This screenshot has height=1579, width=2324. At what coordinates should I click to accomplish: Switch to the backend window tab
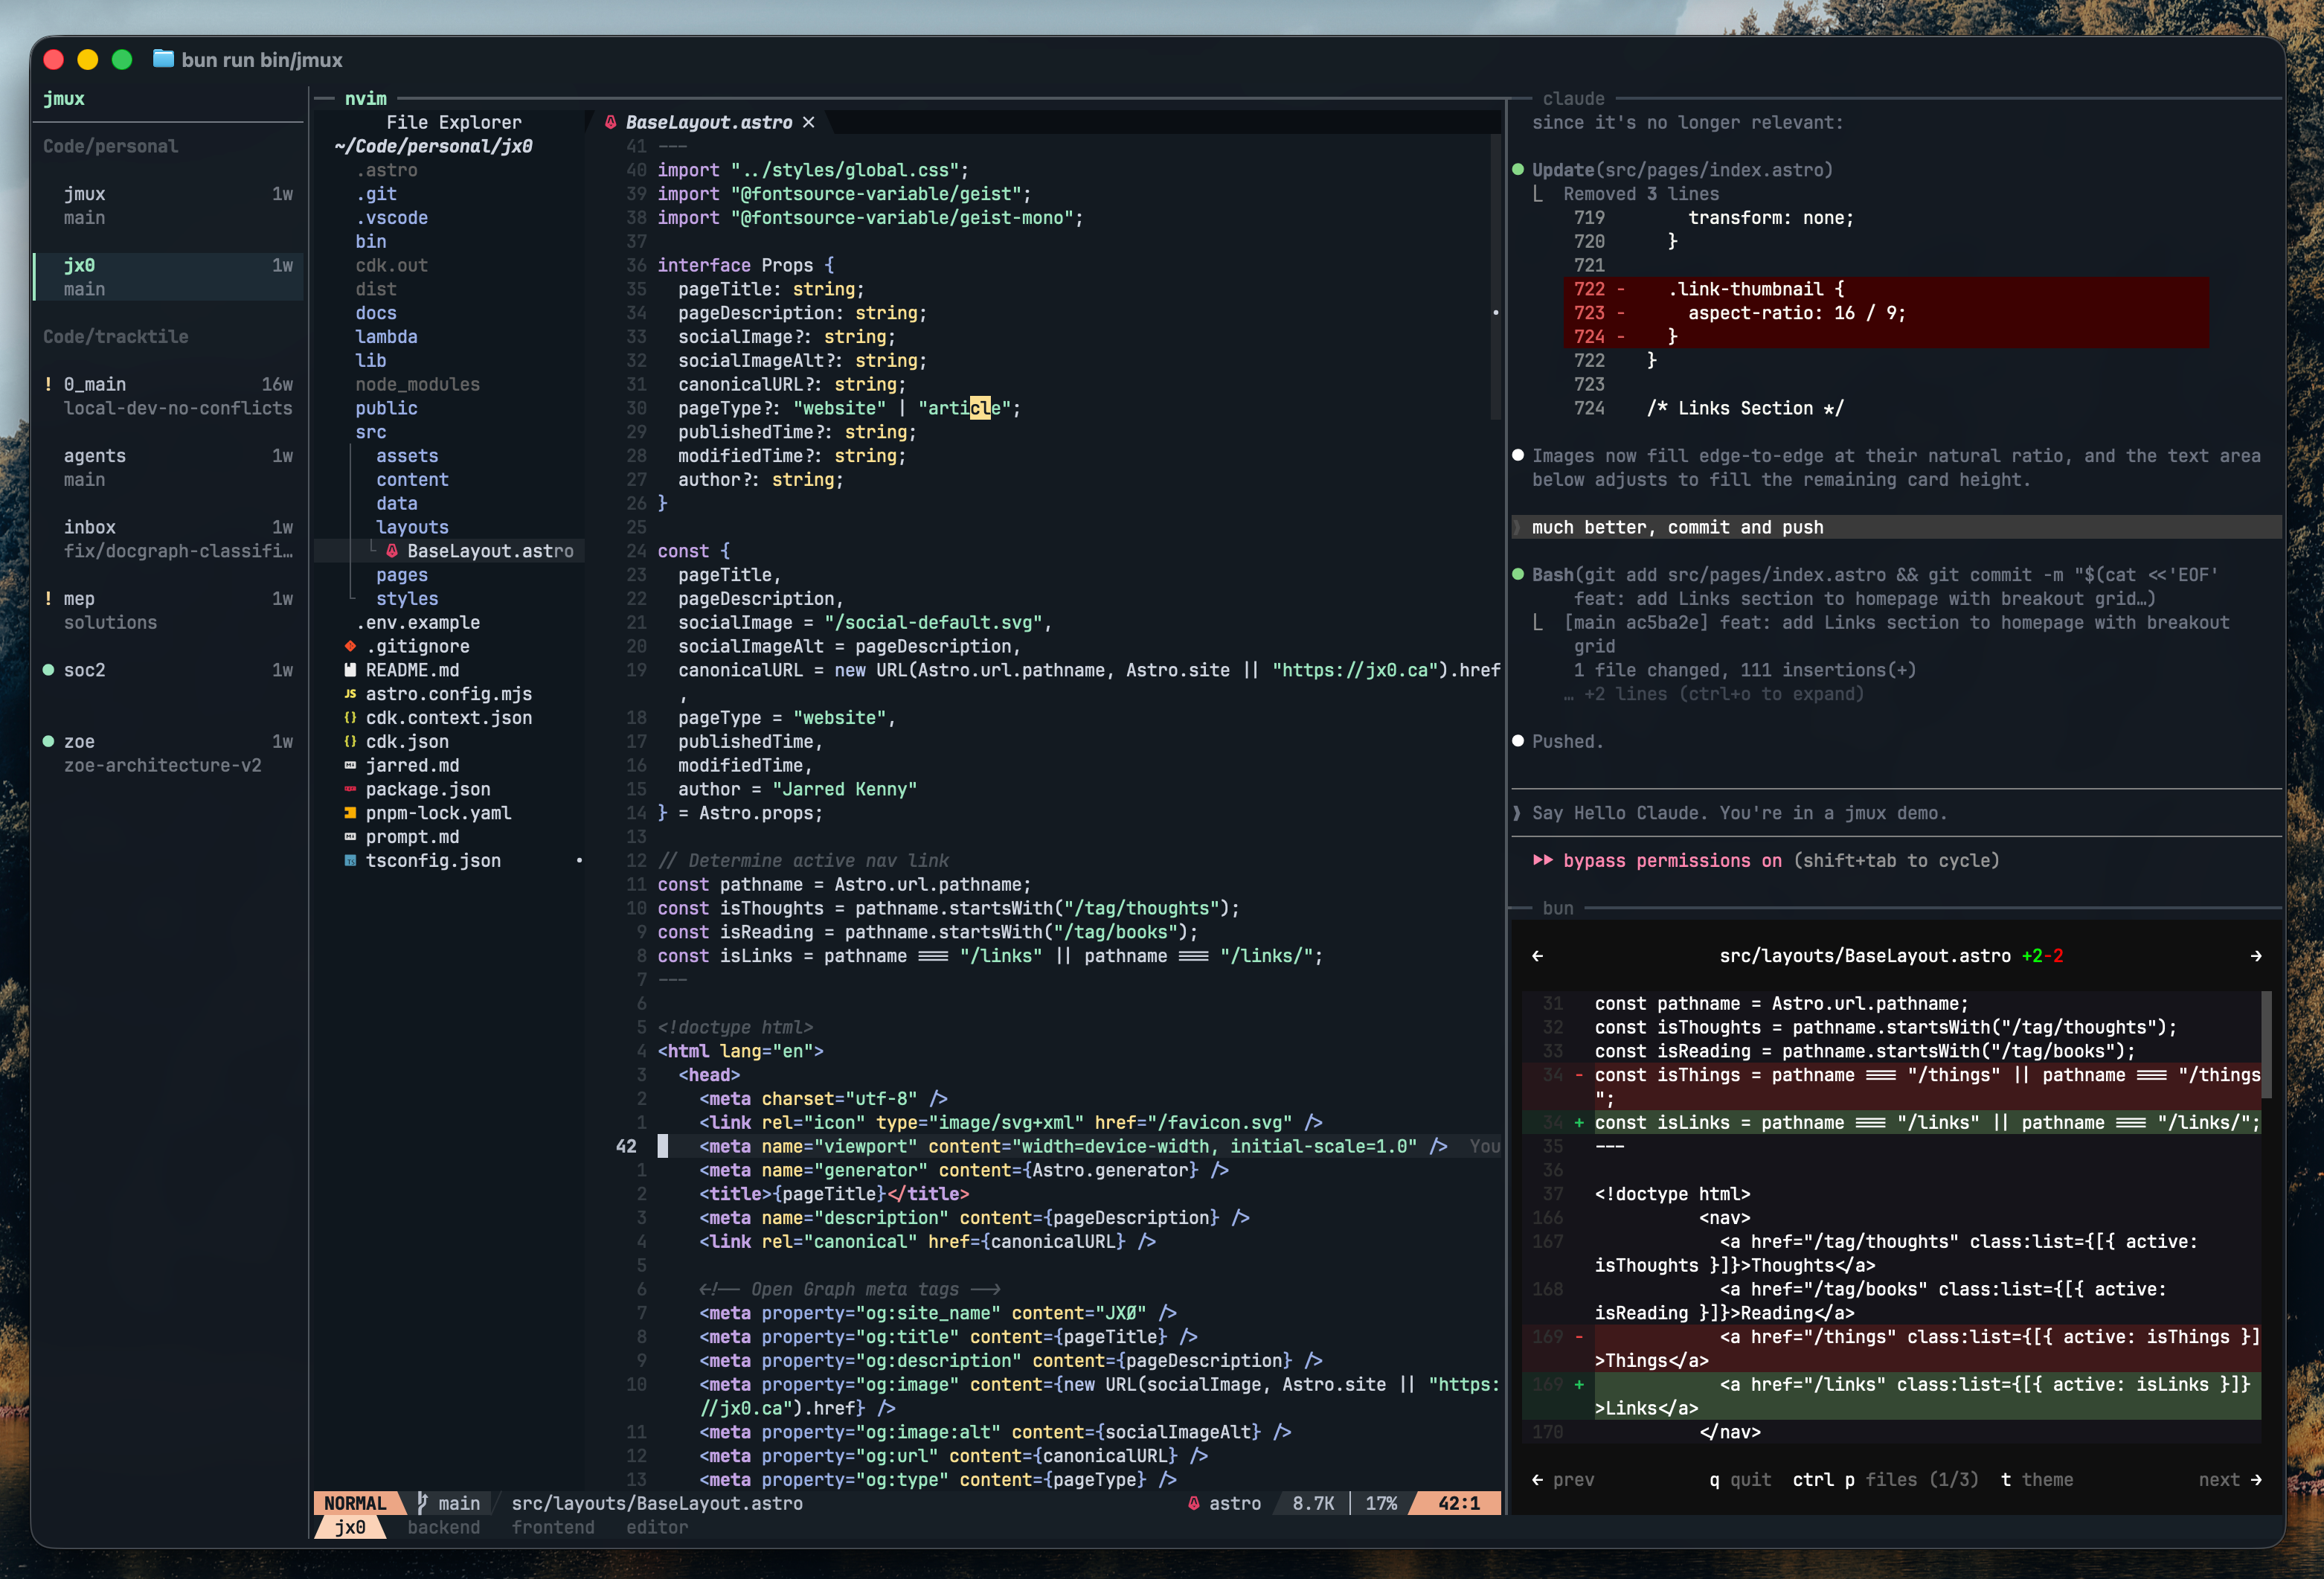443,1527
